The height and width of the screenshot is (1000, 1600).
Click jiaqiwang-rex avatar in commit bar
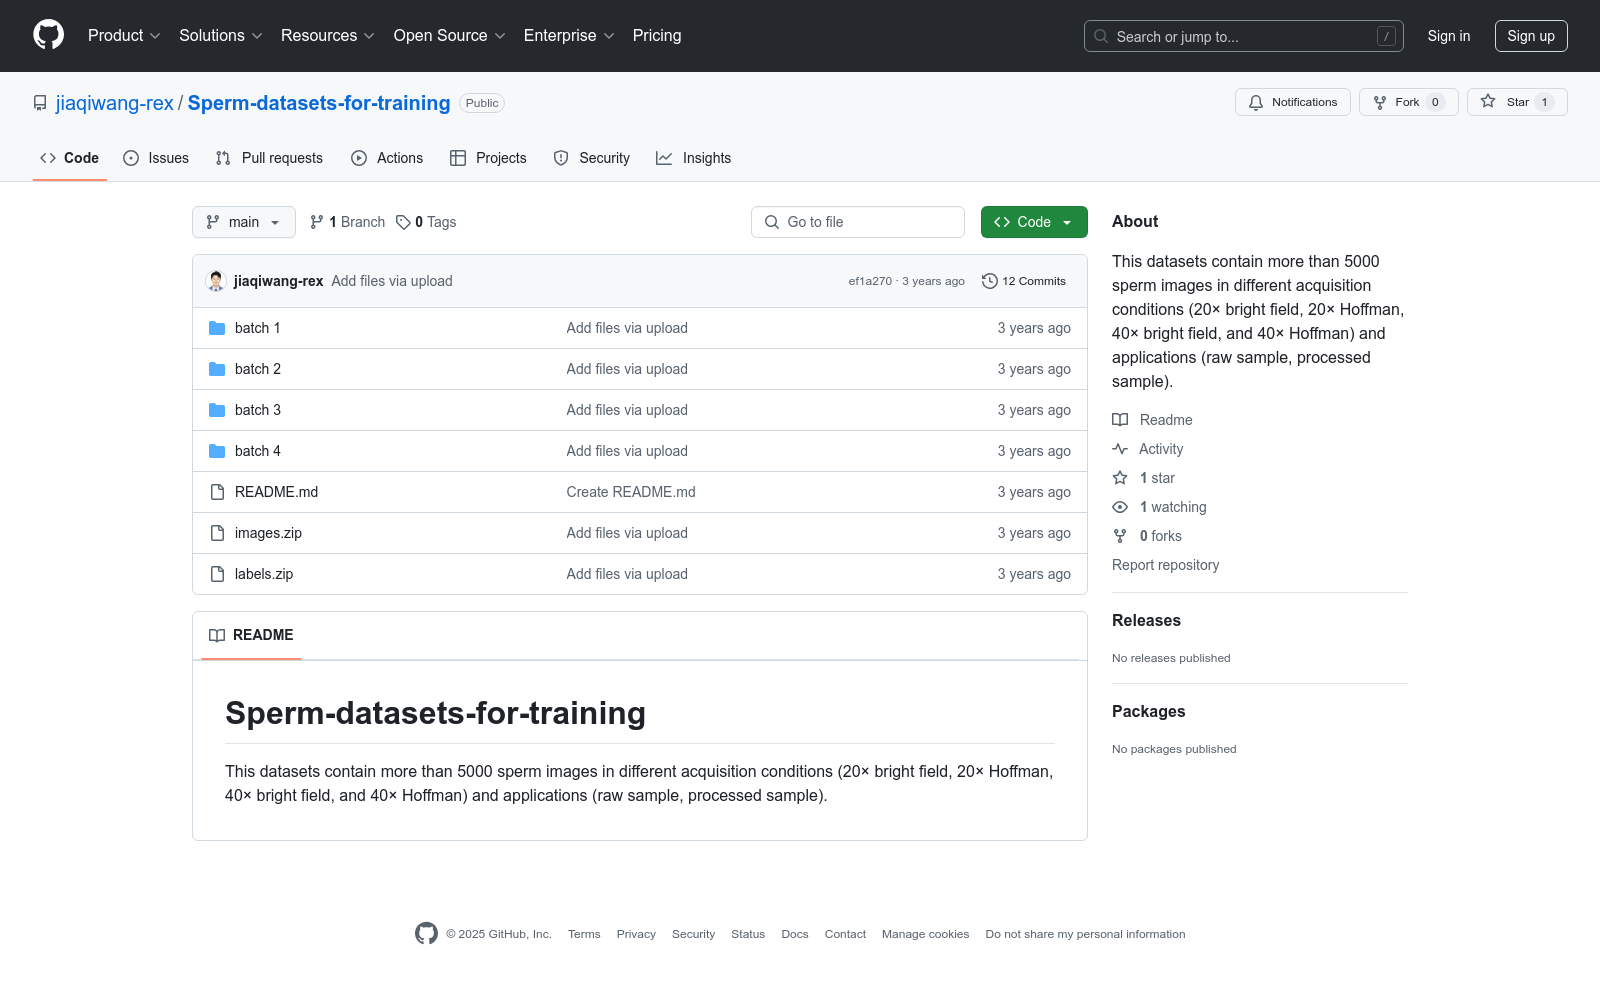pos(216,281)
